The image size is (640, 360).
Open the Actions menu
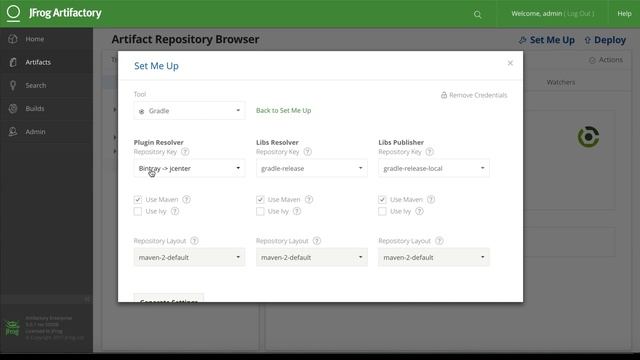click(x=606, y=60)
